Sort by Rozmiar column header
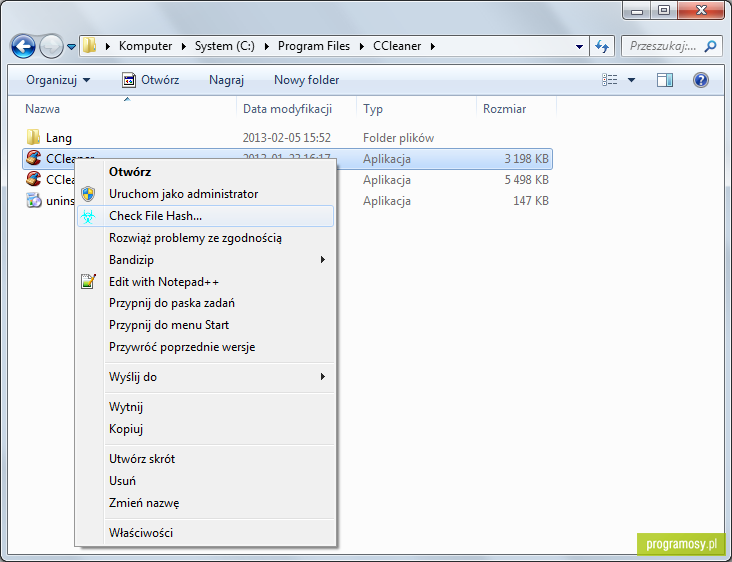This screenshot has height=562, width=732. pos(504,109)
